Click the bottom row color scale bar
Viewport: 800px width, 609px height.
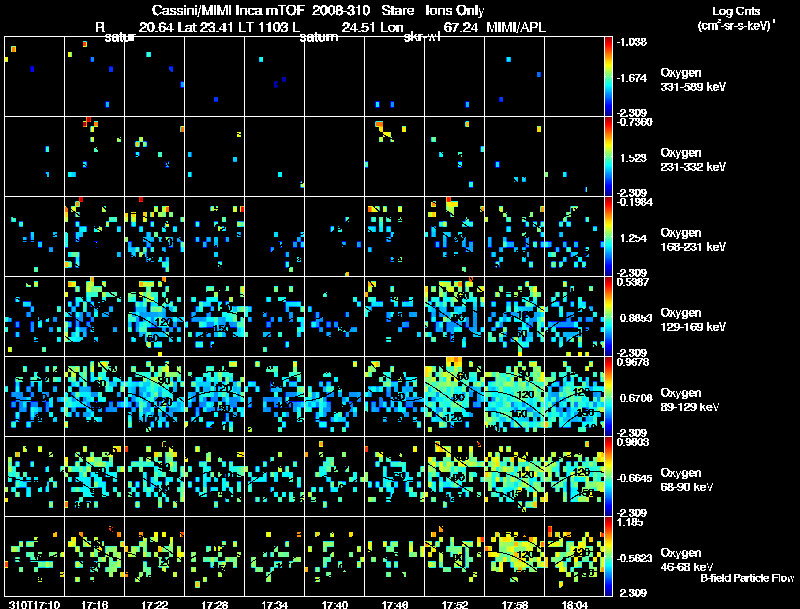coord(608,556)
